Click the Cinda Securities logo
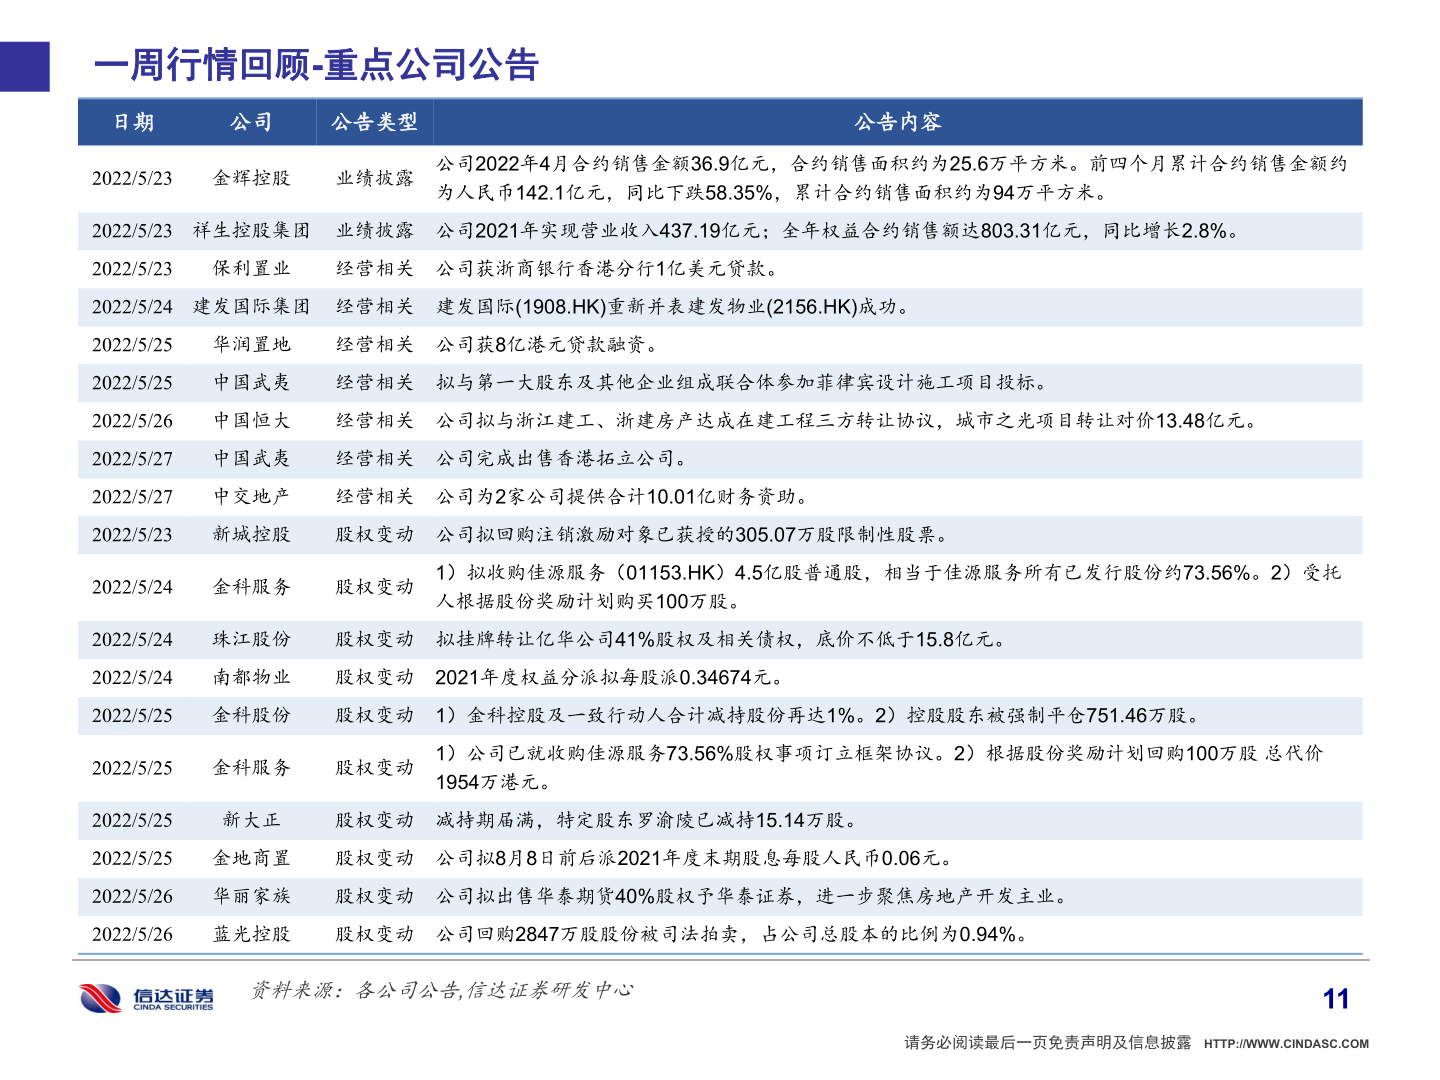 [x=147, y=997]
